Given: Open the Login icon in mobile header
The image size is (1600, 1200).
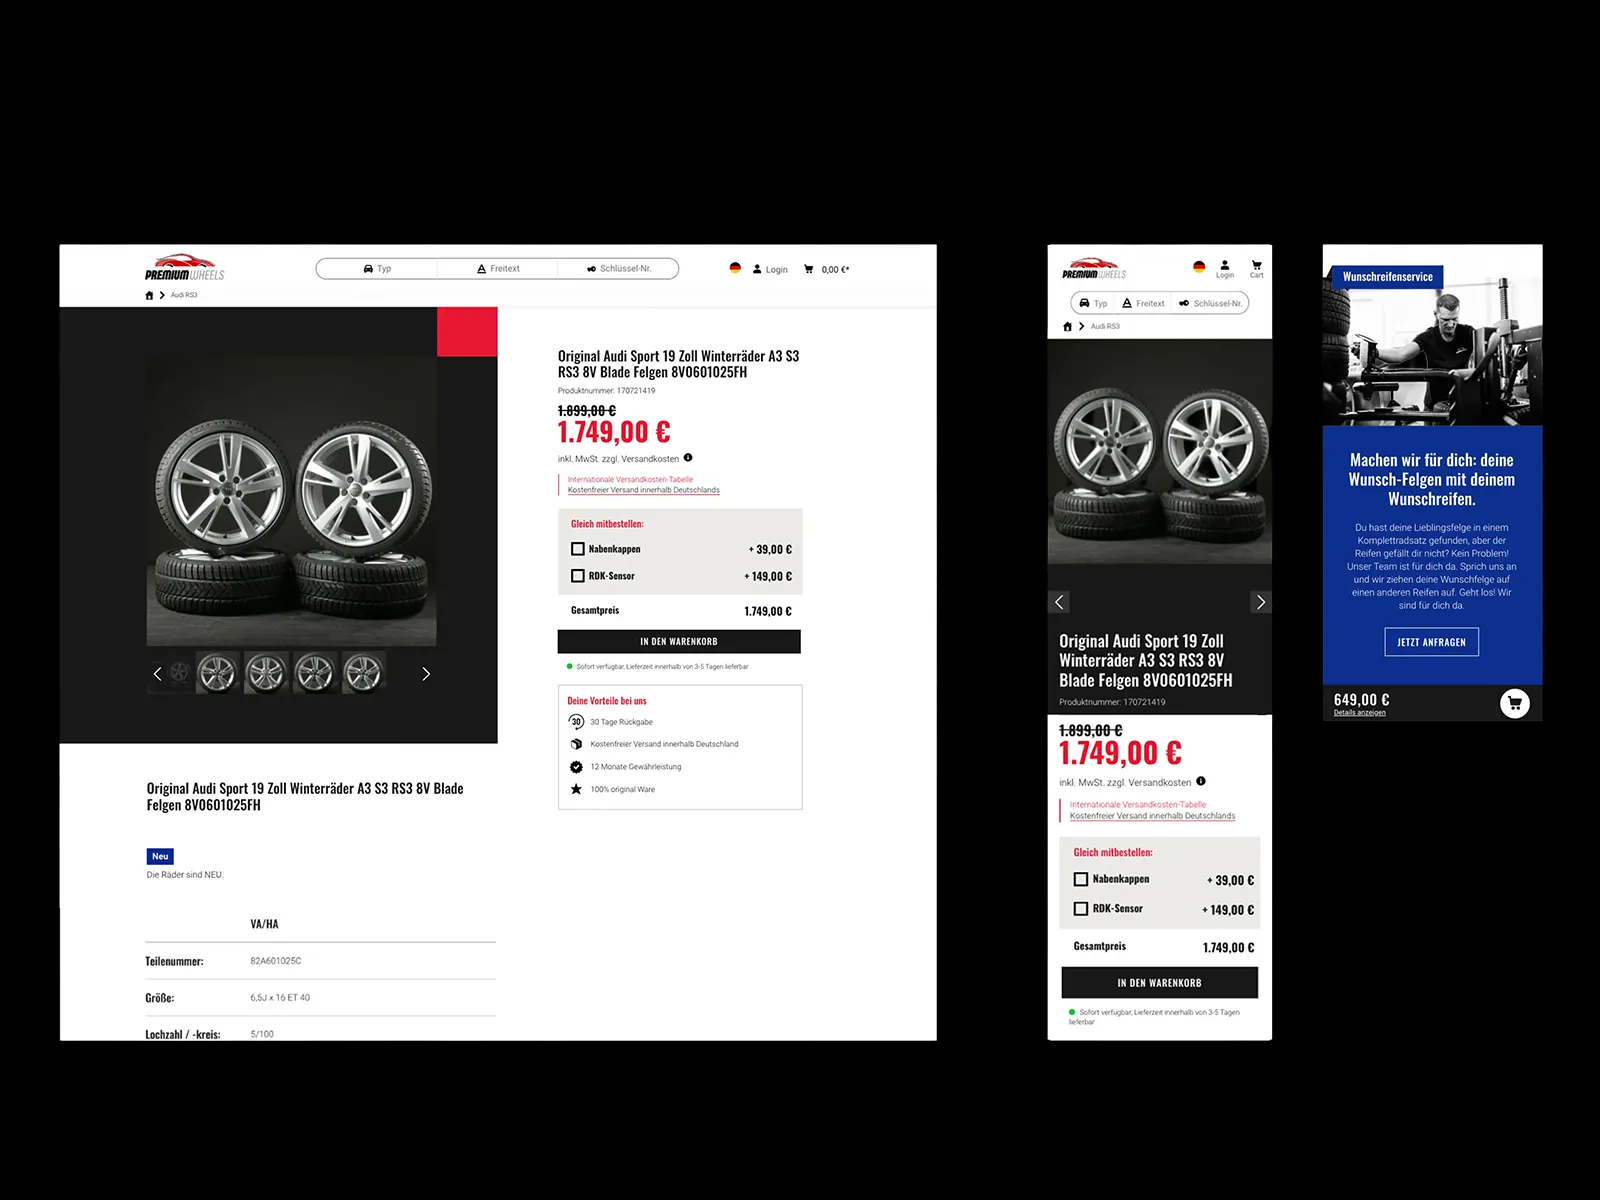Looking at the screenshot, I should (1225, 269).
